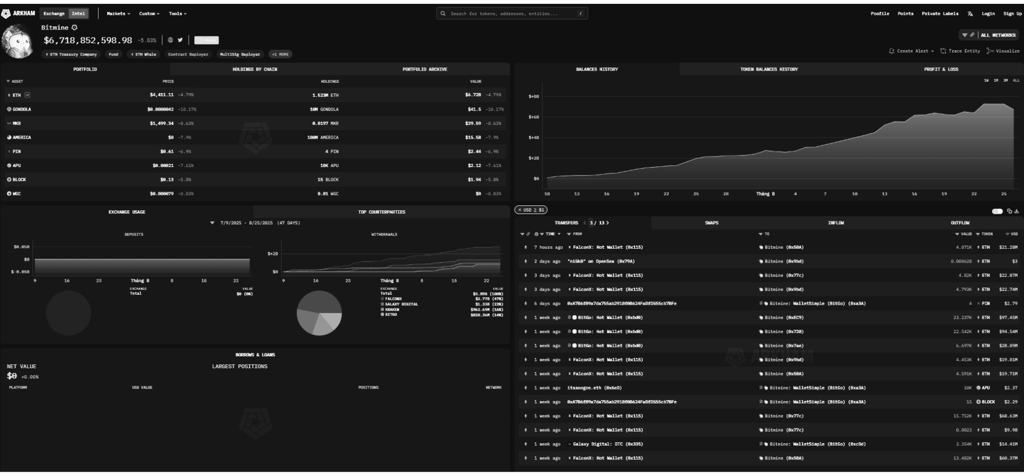Open the TO column filter
The image size is (1024, 476).
click(763, 233)
